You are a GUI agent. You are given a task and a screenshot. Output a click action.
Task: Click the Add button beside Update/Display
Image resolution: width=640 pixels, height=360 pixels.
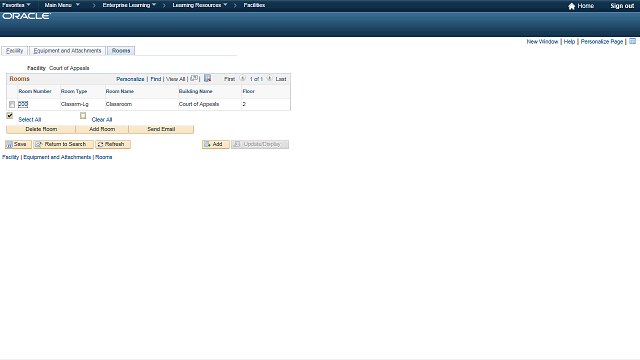coord(216,144)
